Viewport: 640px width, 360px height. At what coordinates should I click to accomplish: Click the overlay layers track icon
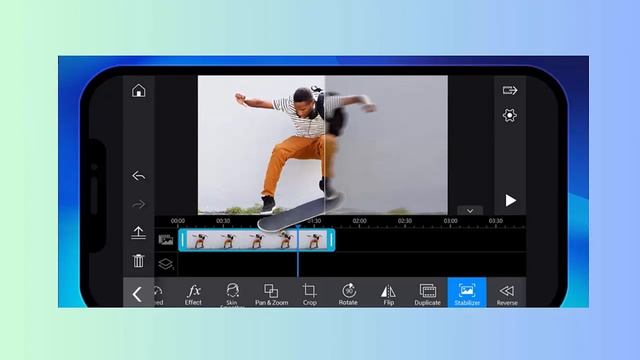tap(166, 264)
